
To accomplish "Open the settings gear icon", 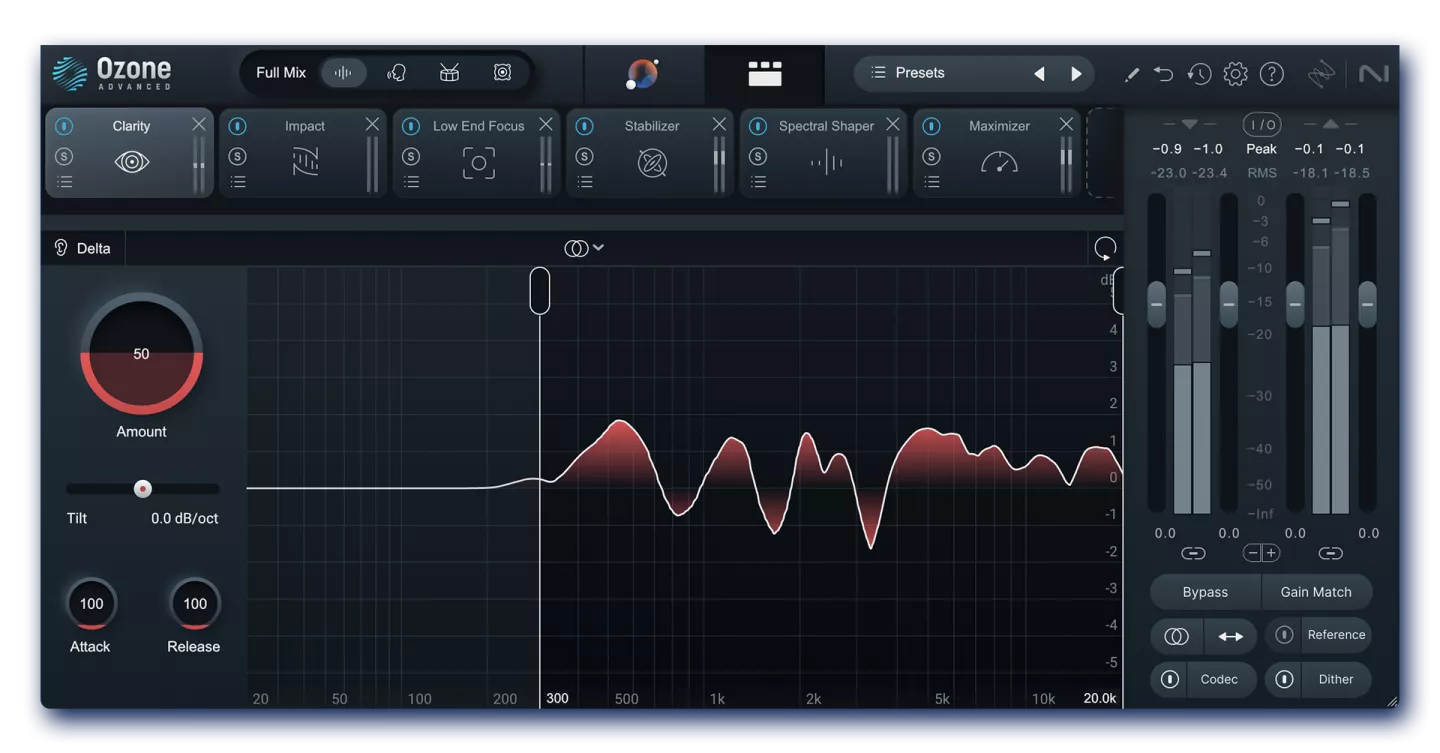I will (x=1236, y=74).
